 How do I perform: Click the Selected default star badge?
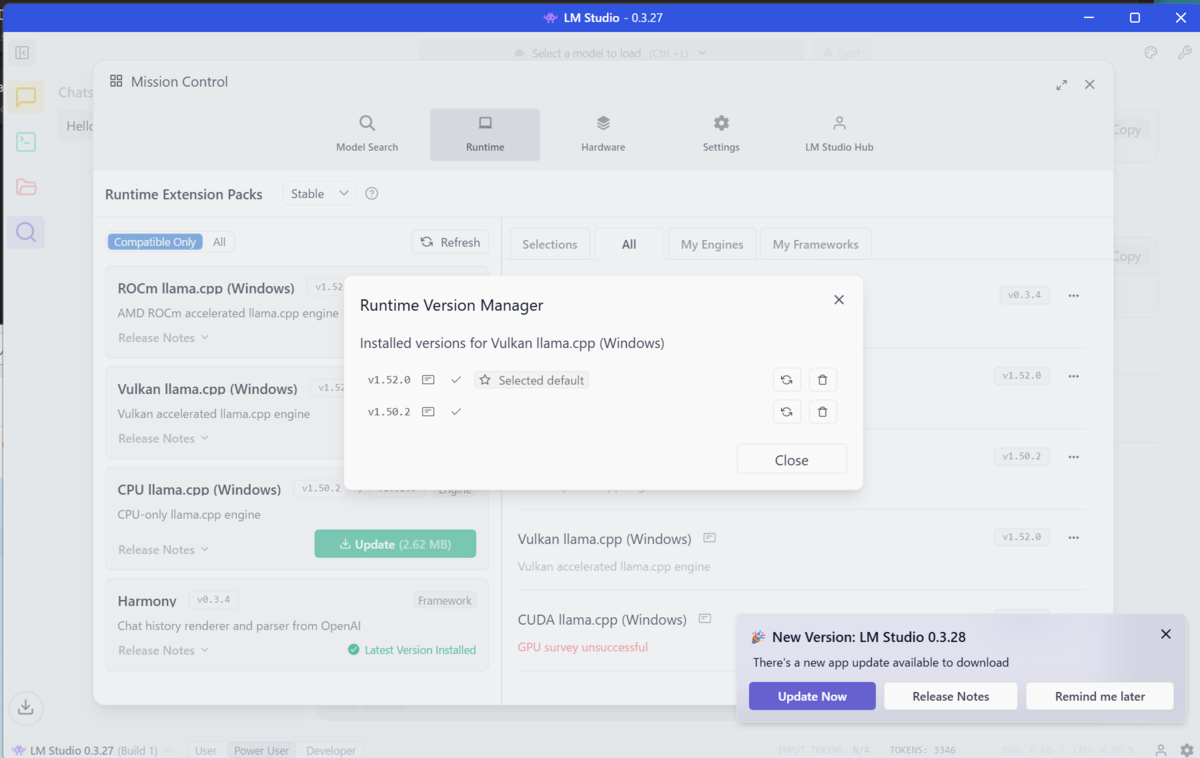coord(532,380)
